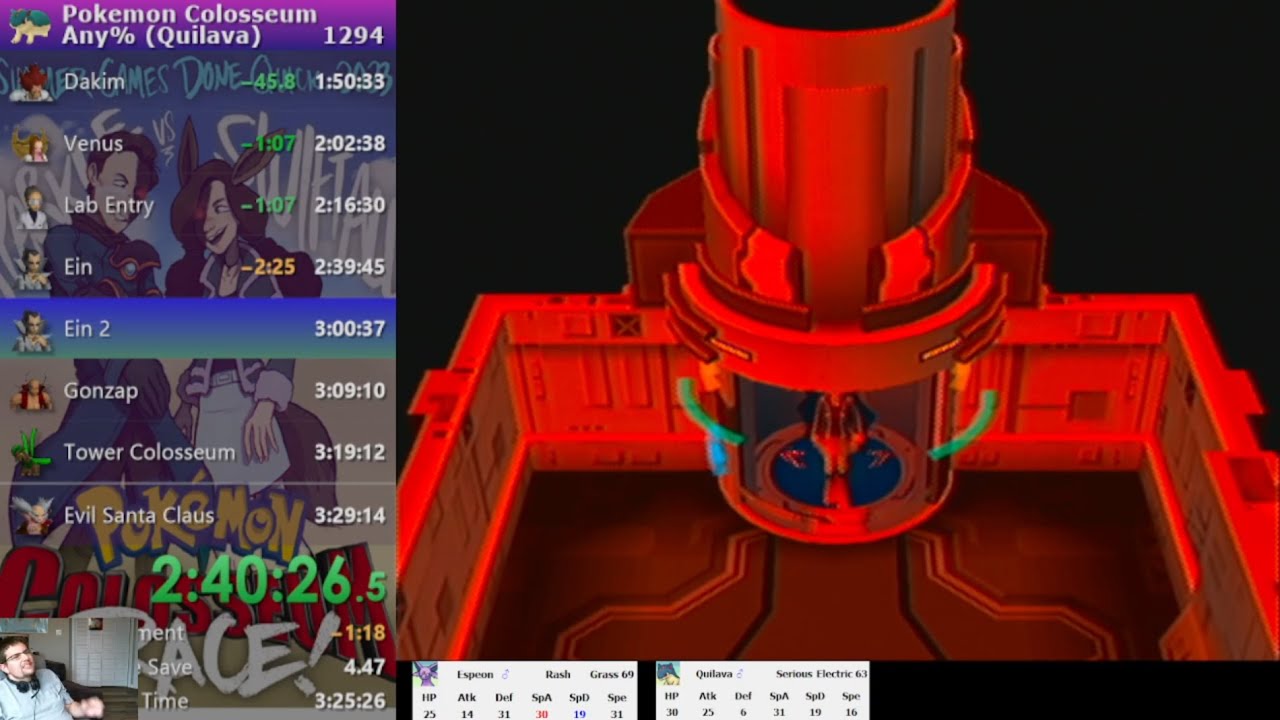Click the Any% (Quilava) category label
Viewport: 1280px width, 720px height.
tap(161, 36)
